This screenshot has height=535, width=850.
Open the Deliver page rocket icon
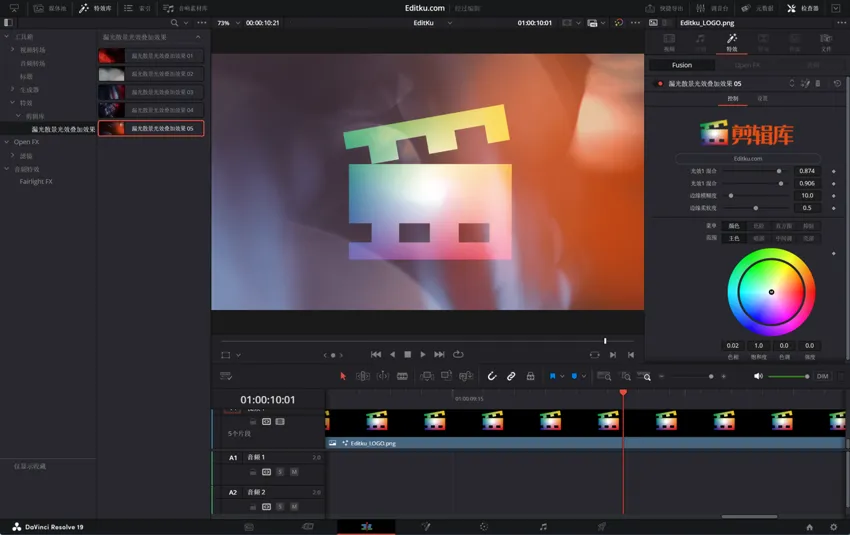point(602,526)
